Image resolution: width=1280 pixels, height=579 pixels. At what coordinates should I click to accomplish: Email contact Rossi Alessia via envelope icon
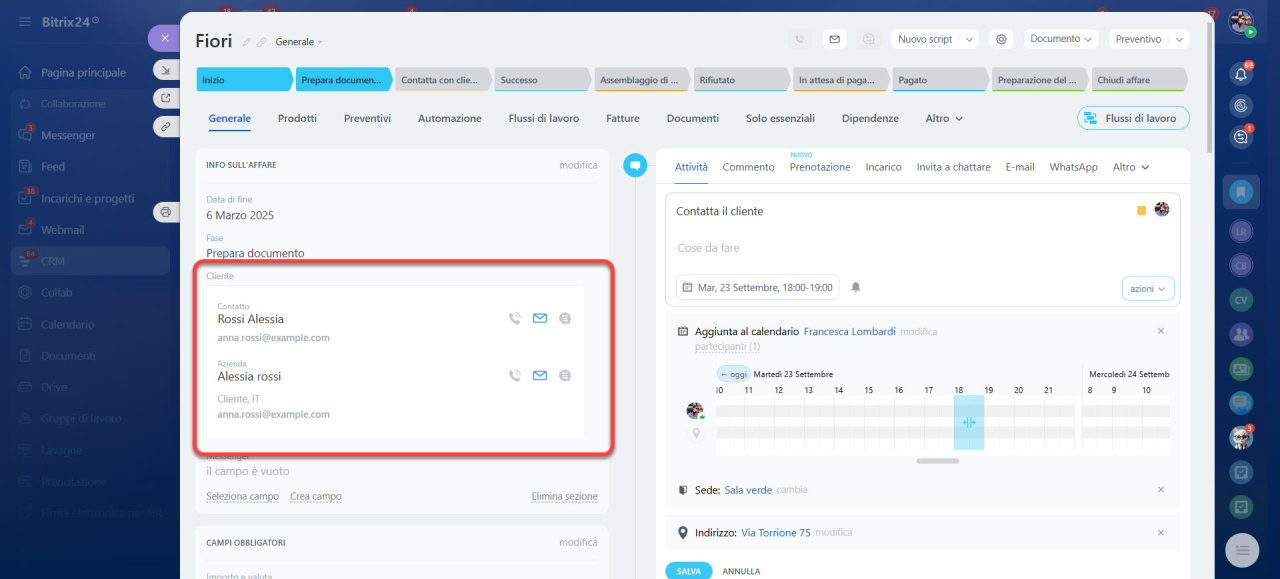click(x=540, y=319)
